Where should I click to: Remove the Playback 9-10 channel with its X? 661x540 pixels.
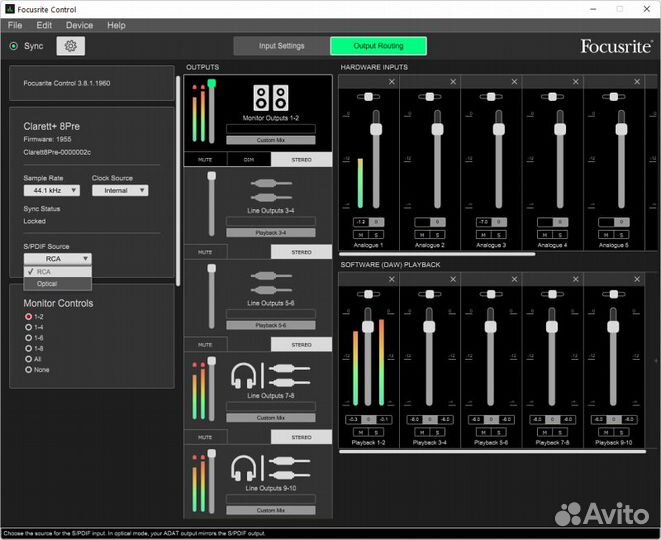tap(637, 279)
